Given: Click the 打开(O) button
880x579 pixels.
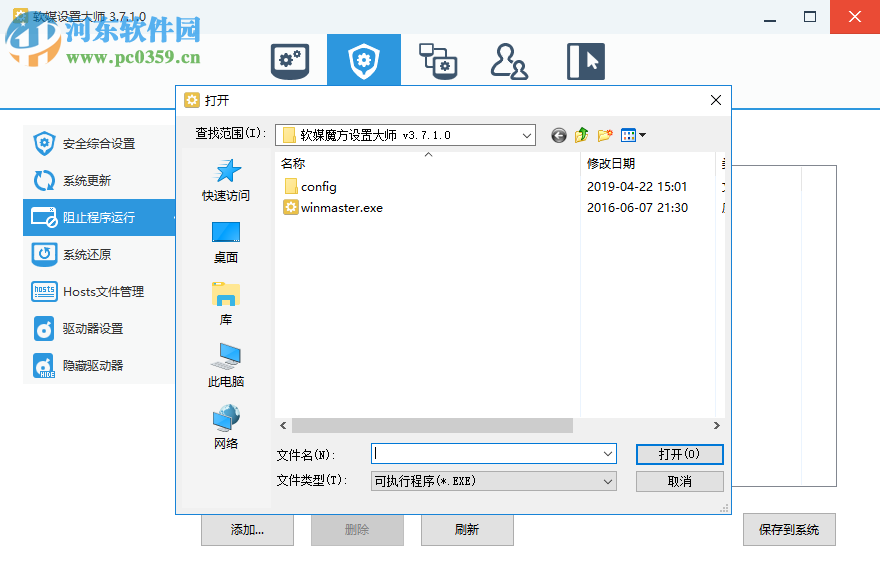Looking at the screenshot, I should [680, 454].
